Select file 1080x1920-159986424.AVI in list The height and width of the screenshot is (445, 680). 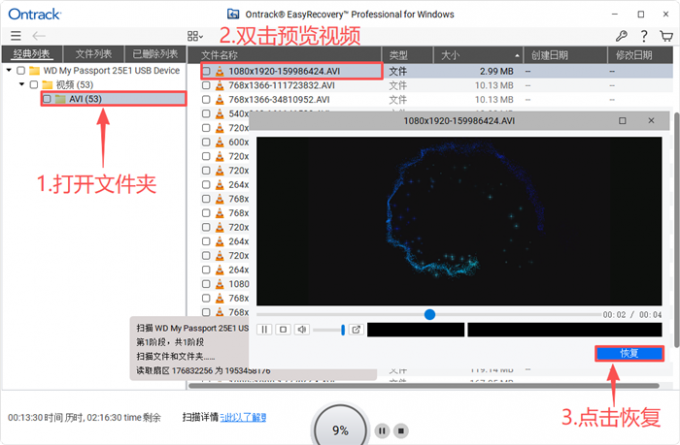pyautogui.click(x=284, y=71)
